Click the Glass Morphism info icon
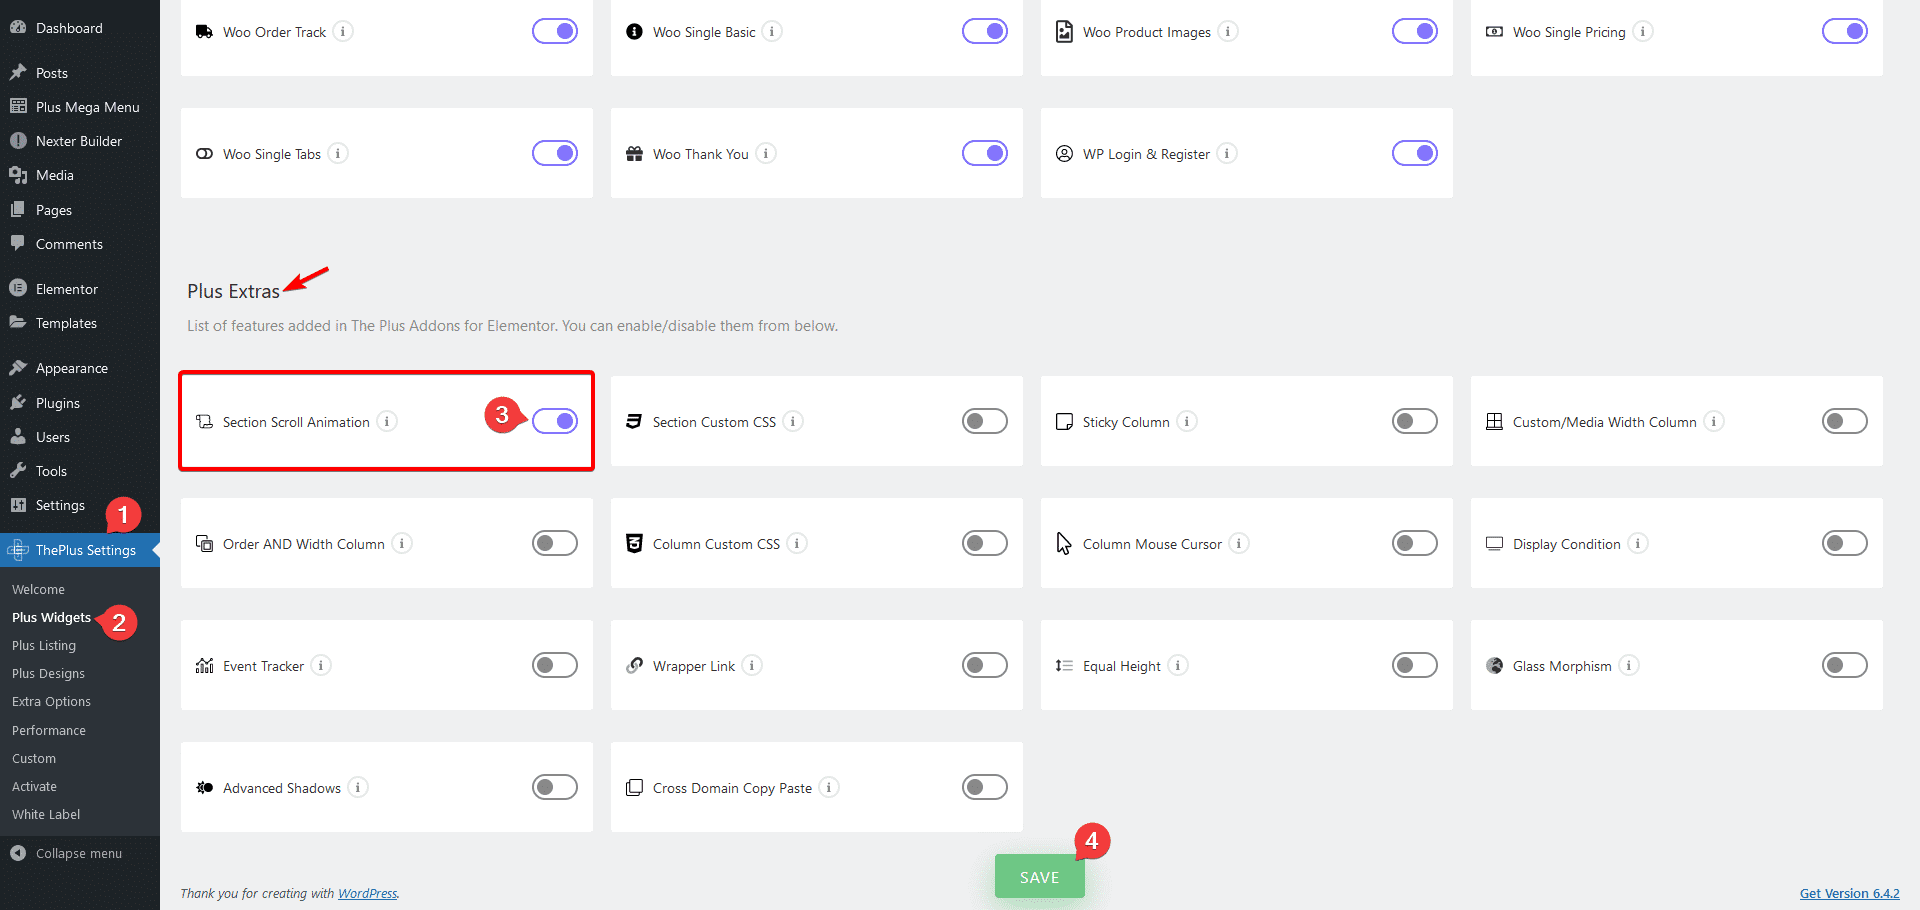The image size is (1920, 910). (1629, 666)
